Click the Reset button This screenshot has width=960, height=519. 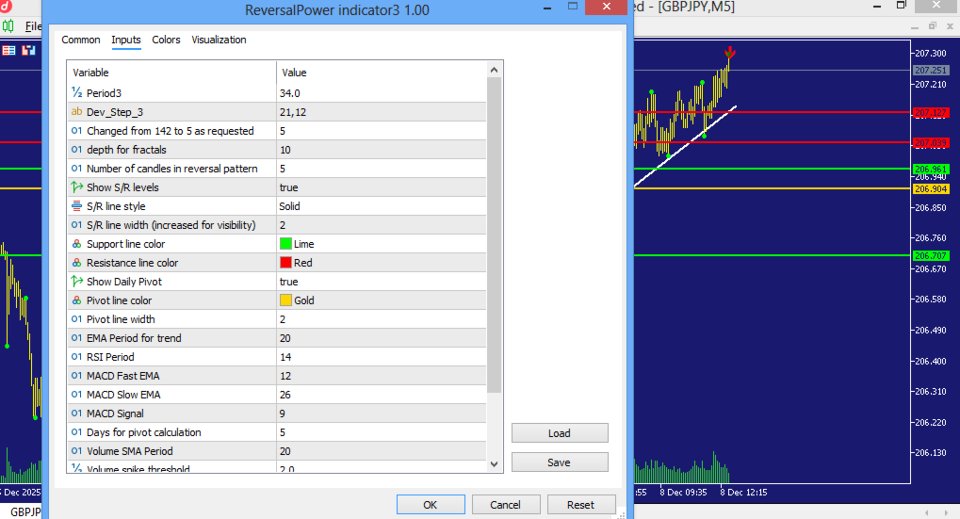pos(580,505)
